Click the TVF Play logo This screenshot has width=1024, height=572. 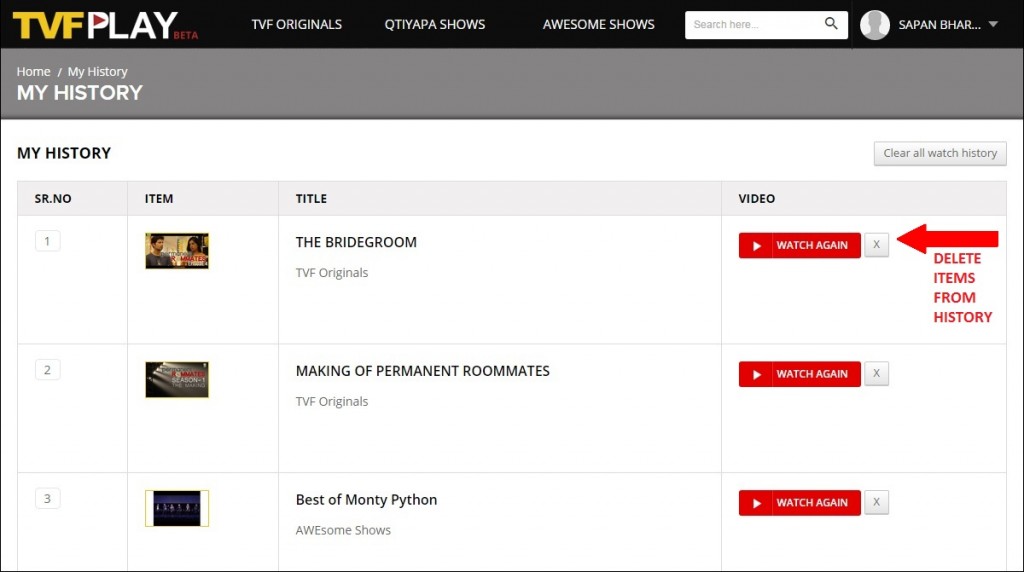[105, 25]
